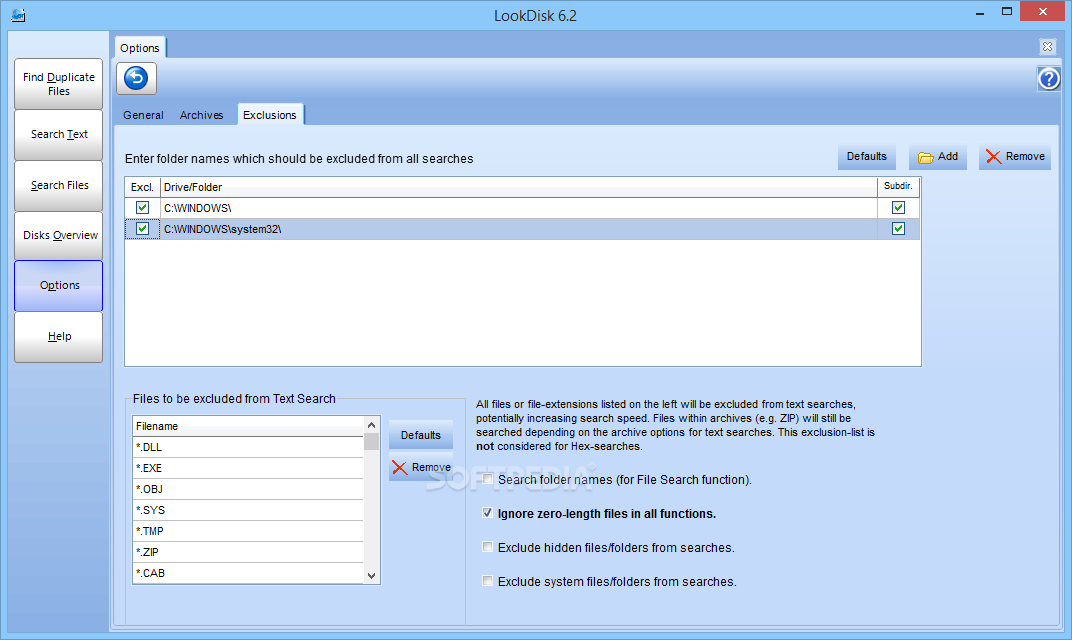The height and width of the screenshot is (640, 1072).
Task: Click the Excl. column header
Action: click(x=142, y=187)
